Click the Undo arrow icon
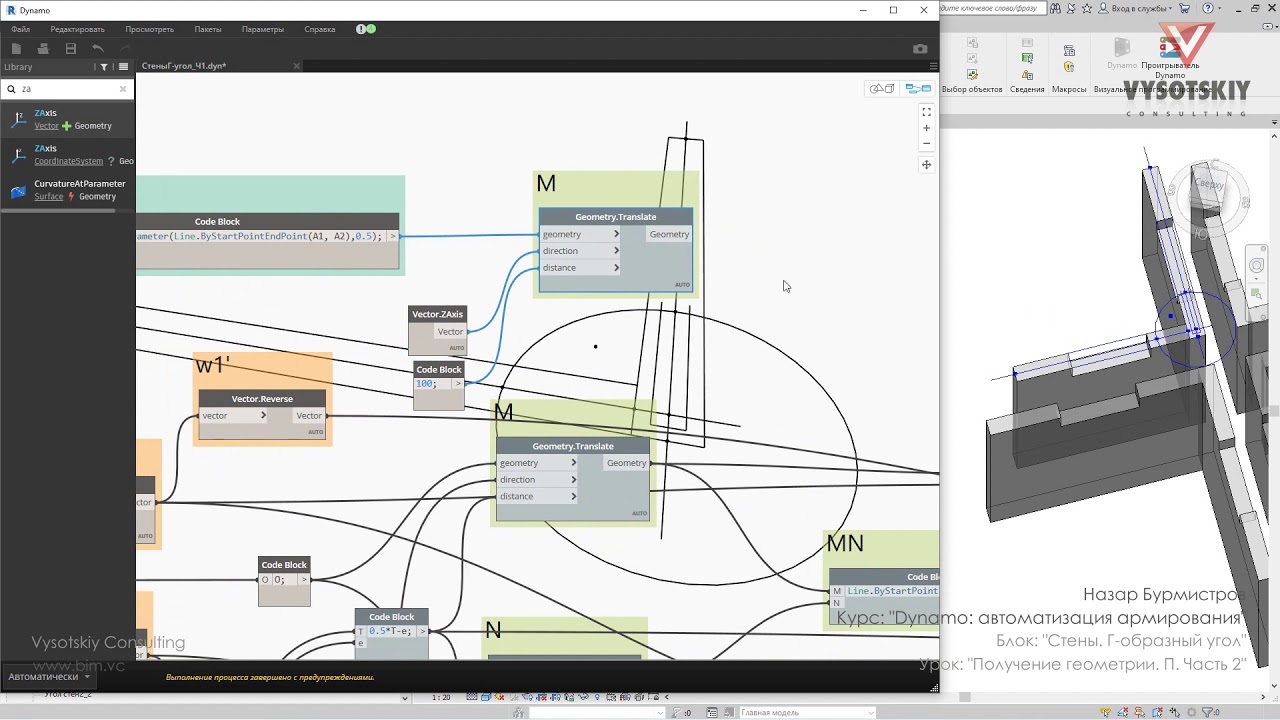This screenshot has width=1280, height=720. click(97, 48)
